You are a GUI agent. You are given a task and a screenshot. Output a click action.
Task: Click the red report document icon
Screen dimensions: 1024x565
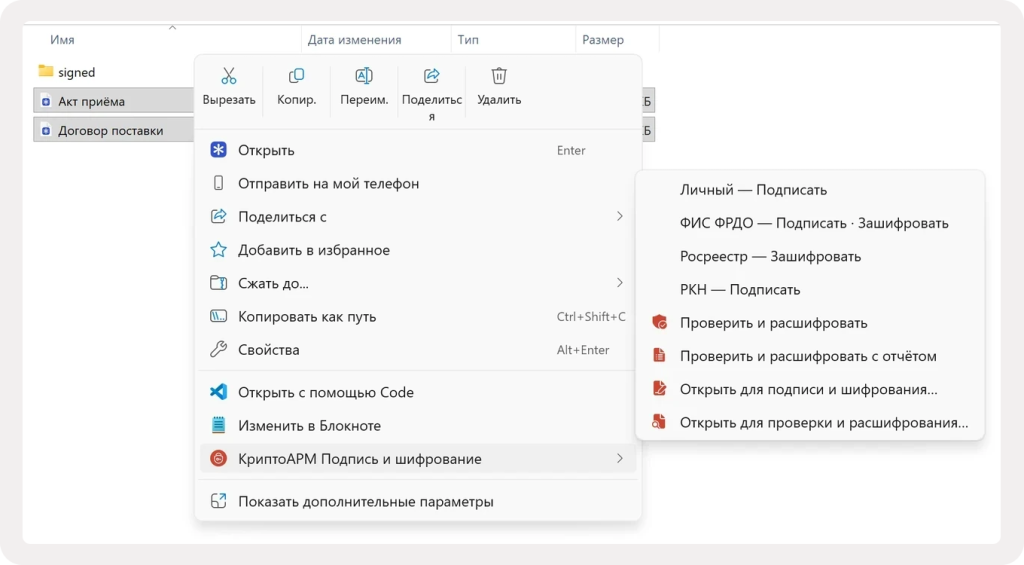660,356
